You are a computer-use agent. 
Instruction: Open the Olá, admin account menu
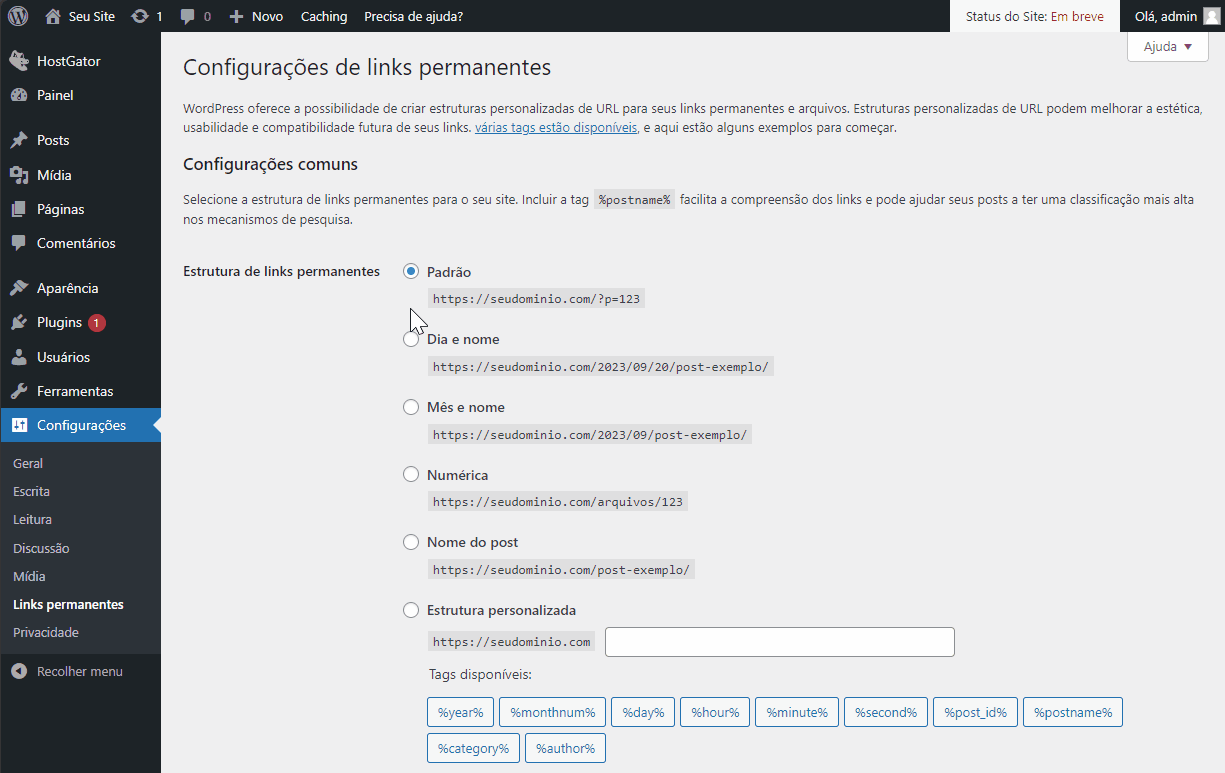[x=1177, y=16]
